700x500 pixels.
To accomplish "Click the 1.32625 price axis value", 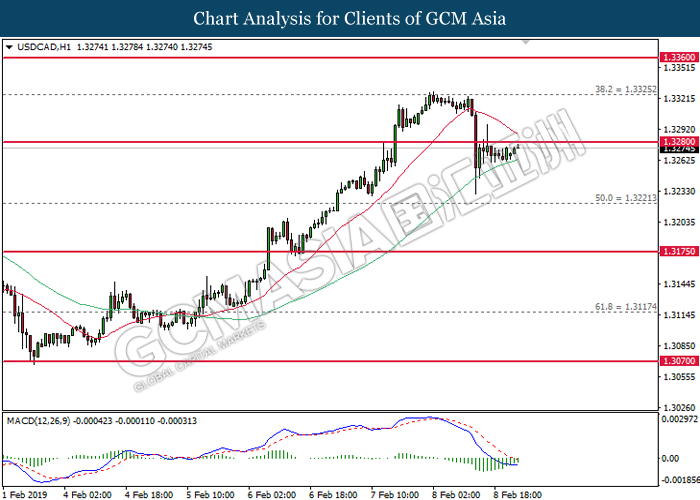I will (679, 160).
